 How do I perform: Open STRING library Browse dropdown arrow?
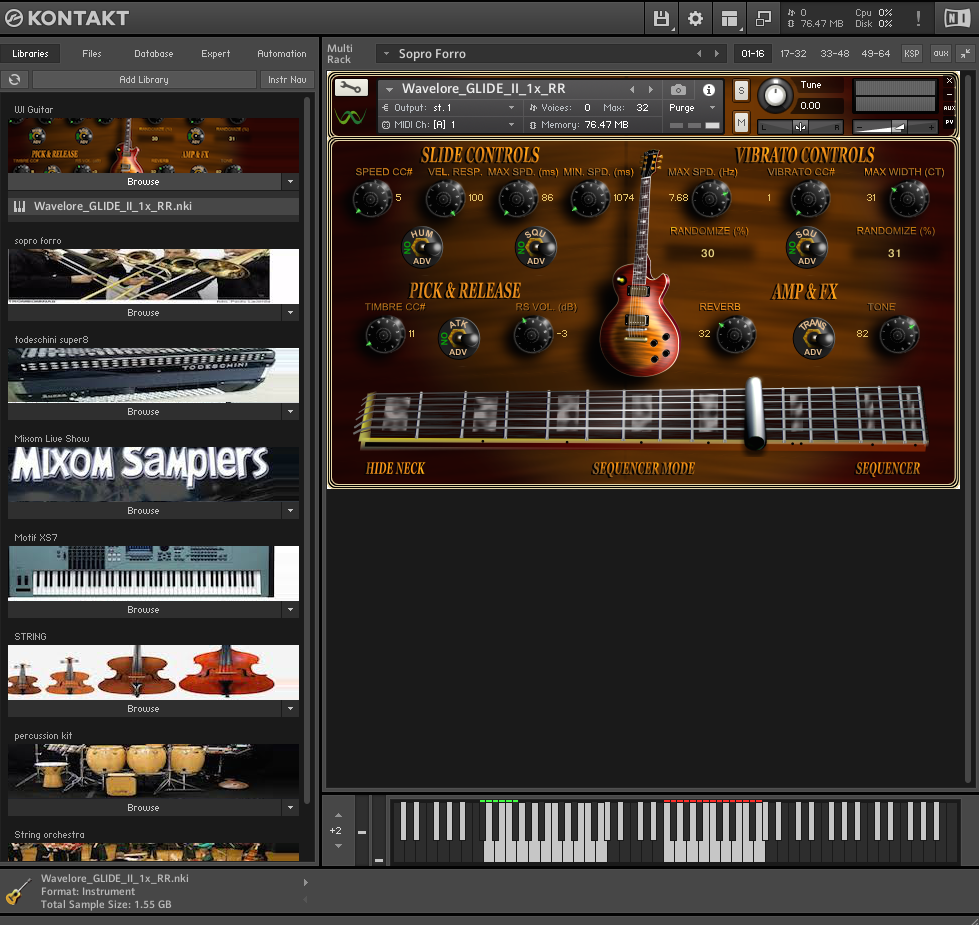coord(290,709)
